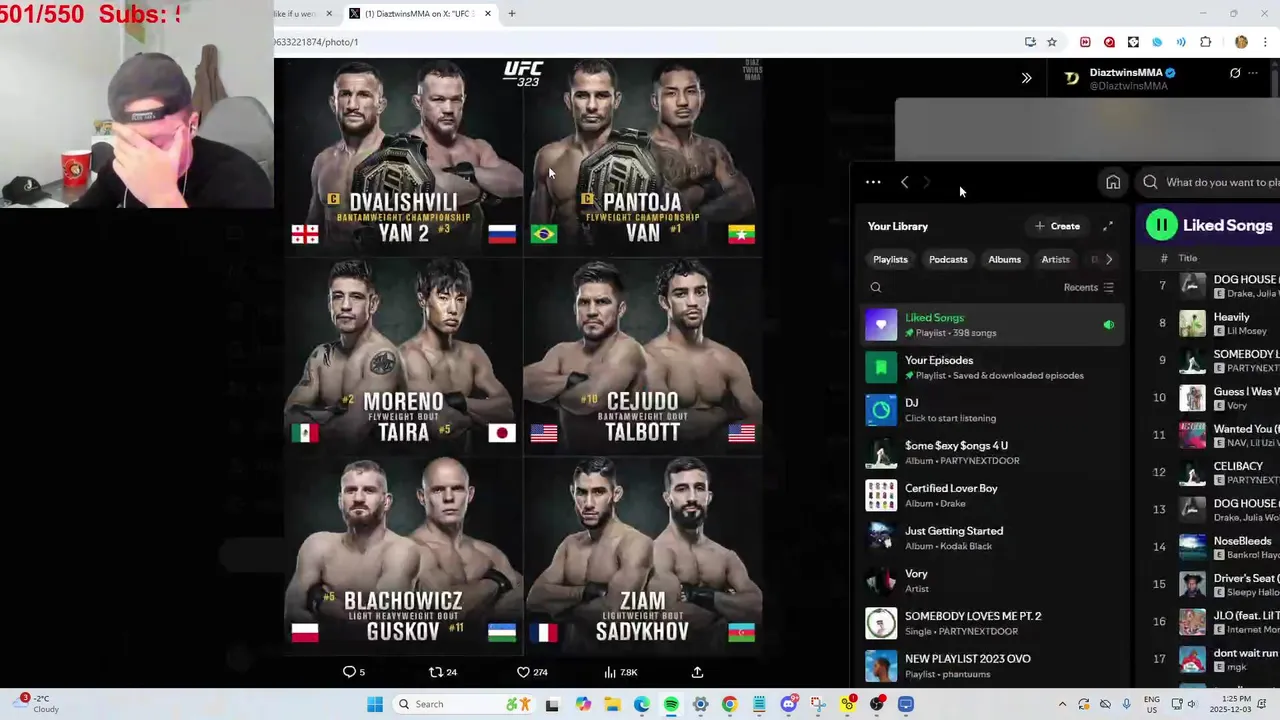Screen dimensions: 1280x720
Task: Repost the tweet with 24 reposts
Action: 442,672
